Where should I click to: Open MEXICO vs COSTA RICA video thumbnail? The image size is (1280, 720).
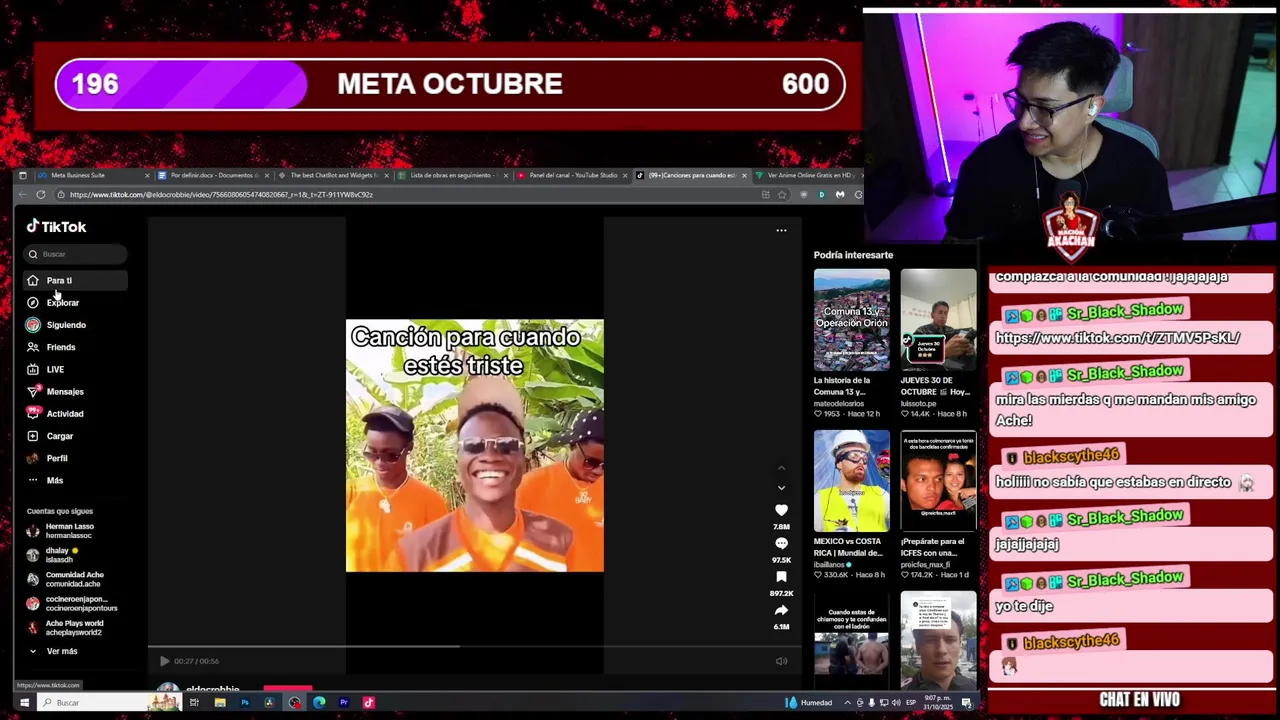(851, 481)
